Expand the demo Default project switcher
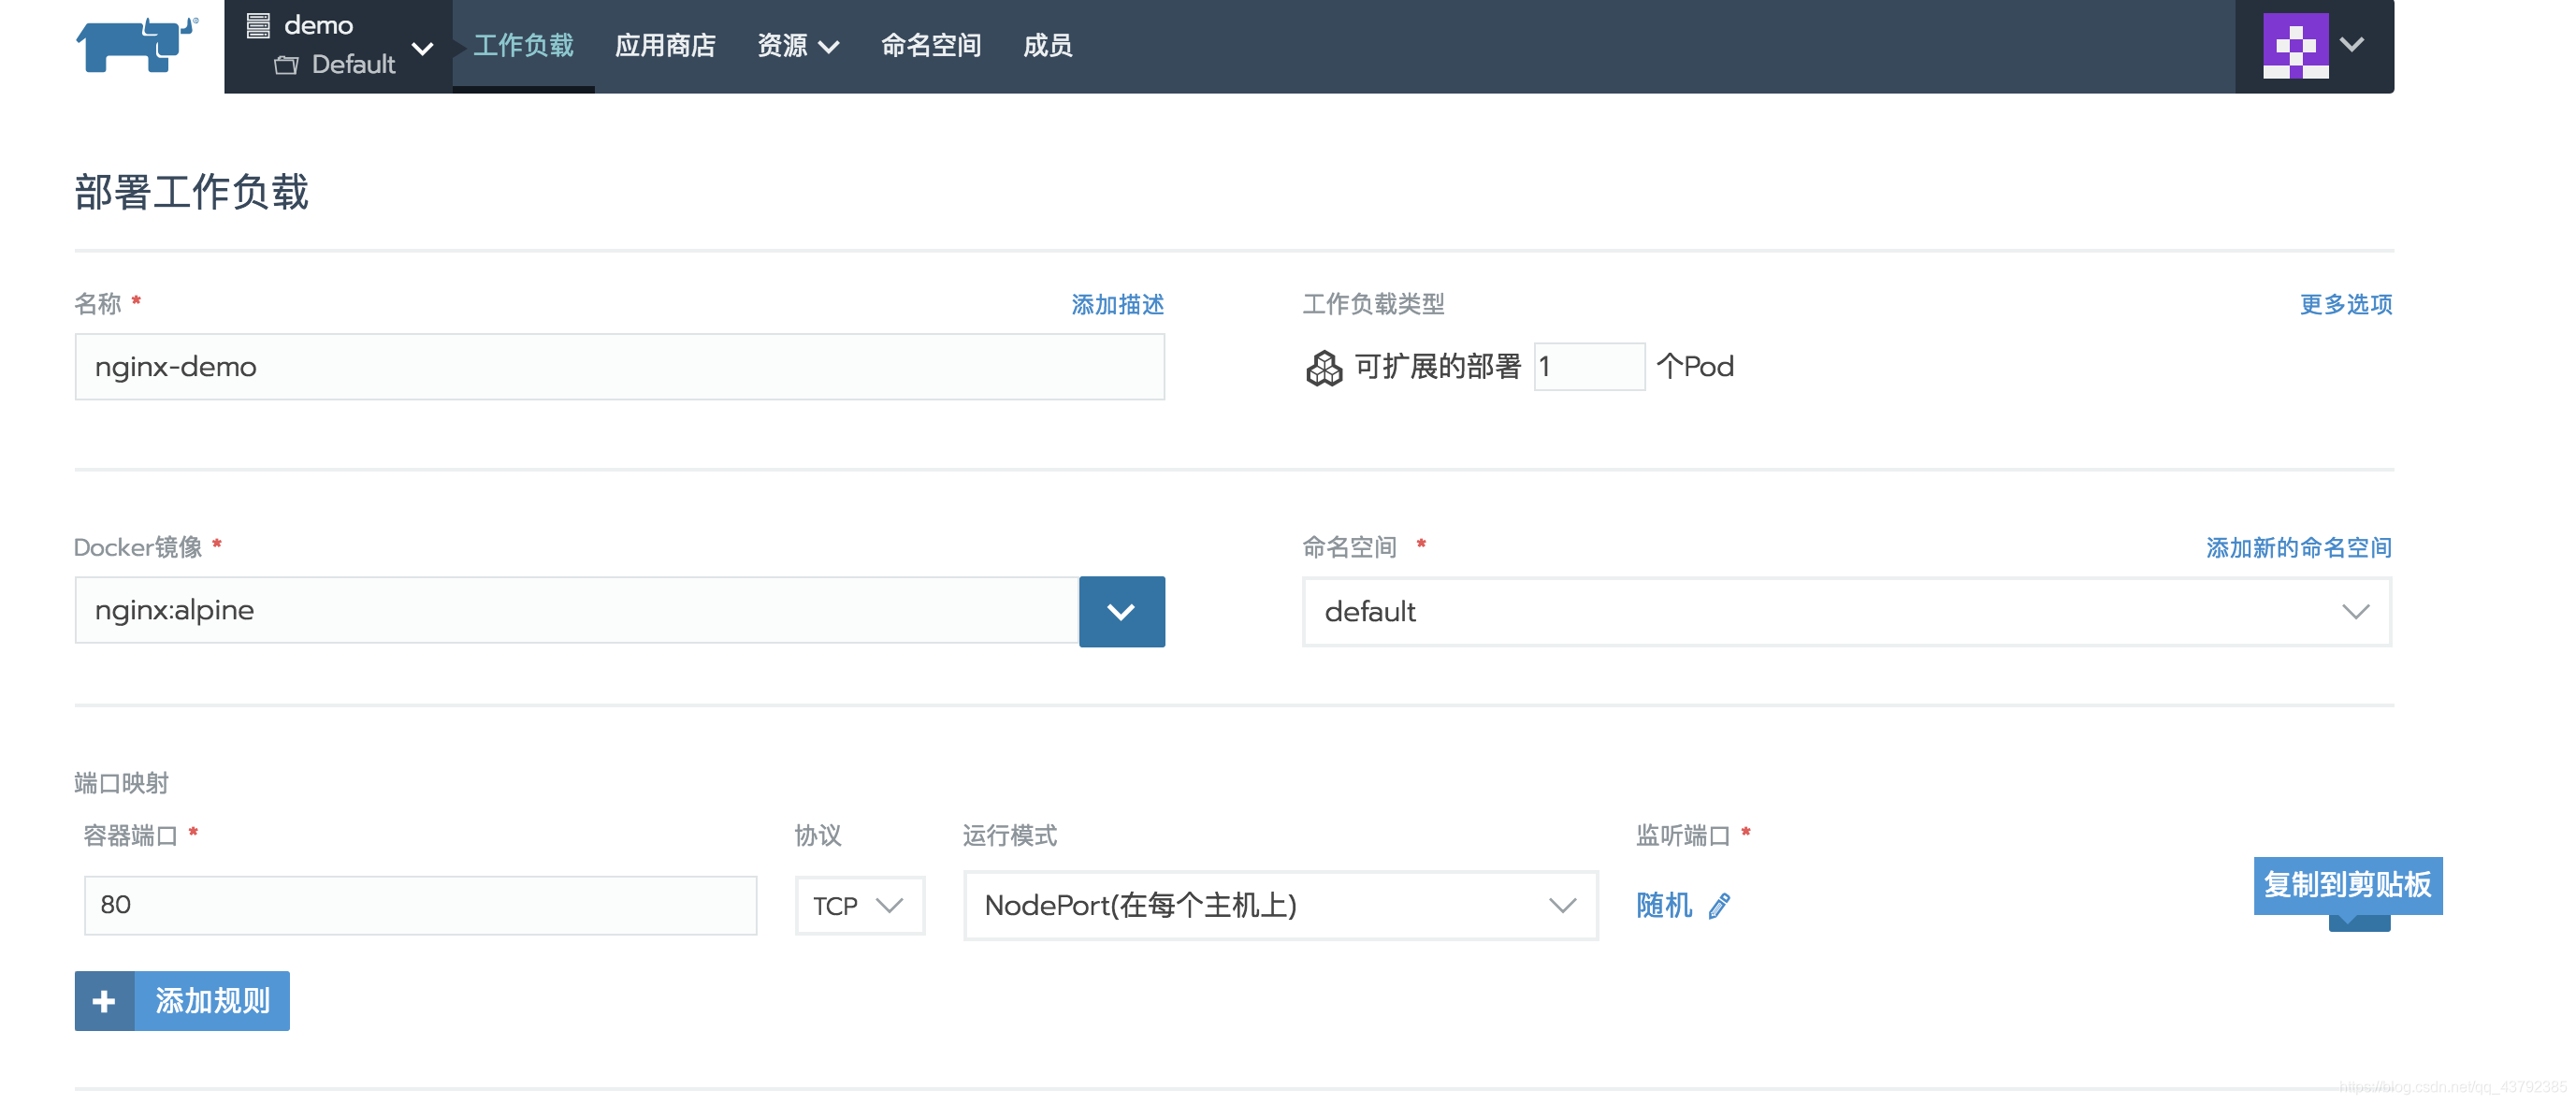The width and height of the screenshot is (2576, 1104). tap(422, 47)
